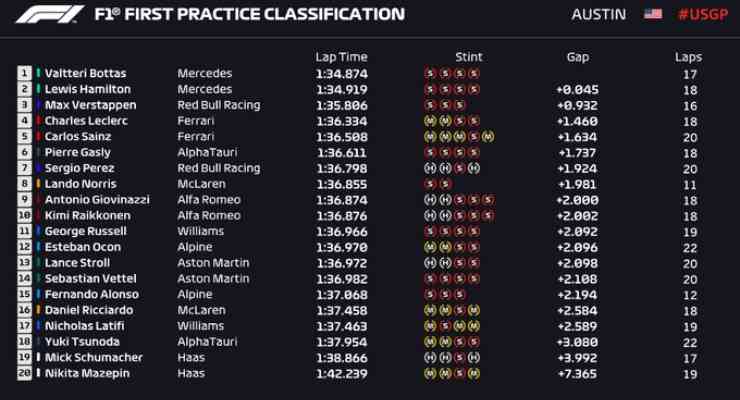Viewport: 740px width, 400px height.
Task: Click Carlos Sainz last medium tyre icon
Action: [488, 137]
